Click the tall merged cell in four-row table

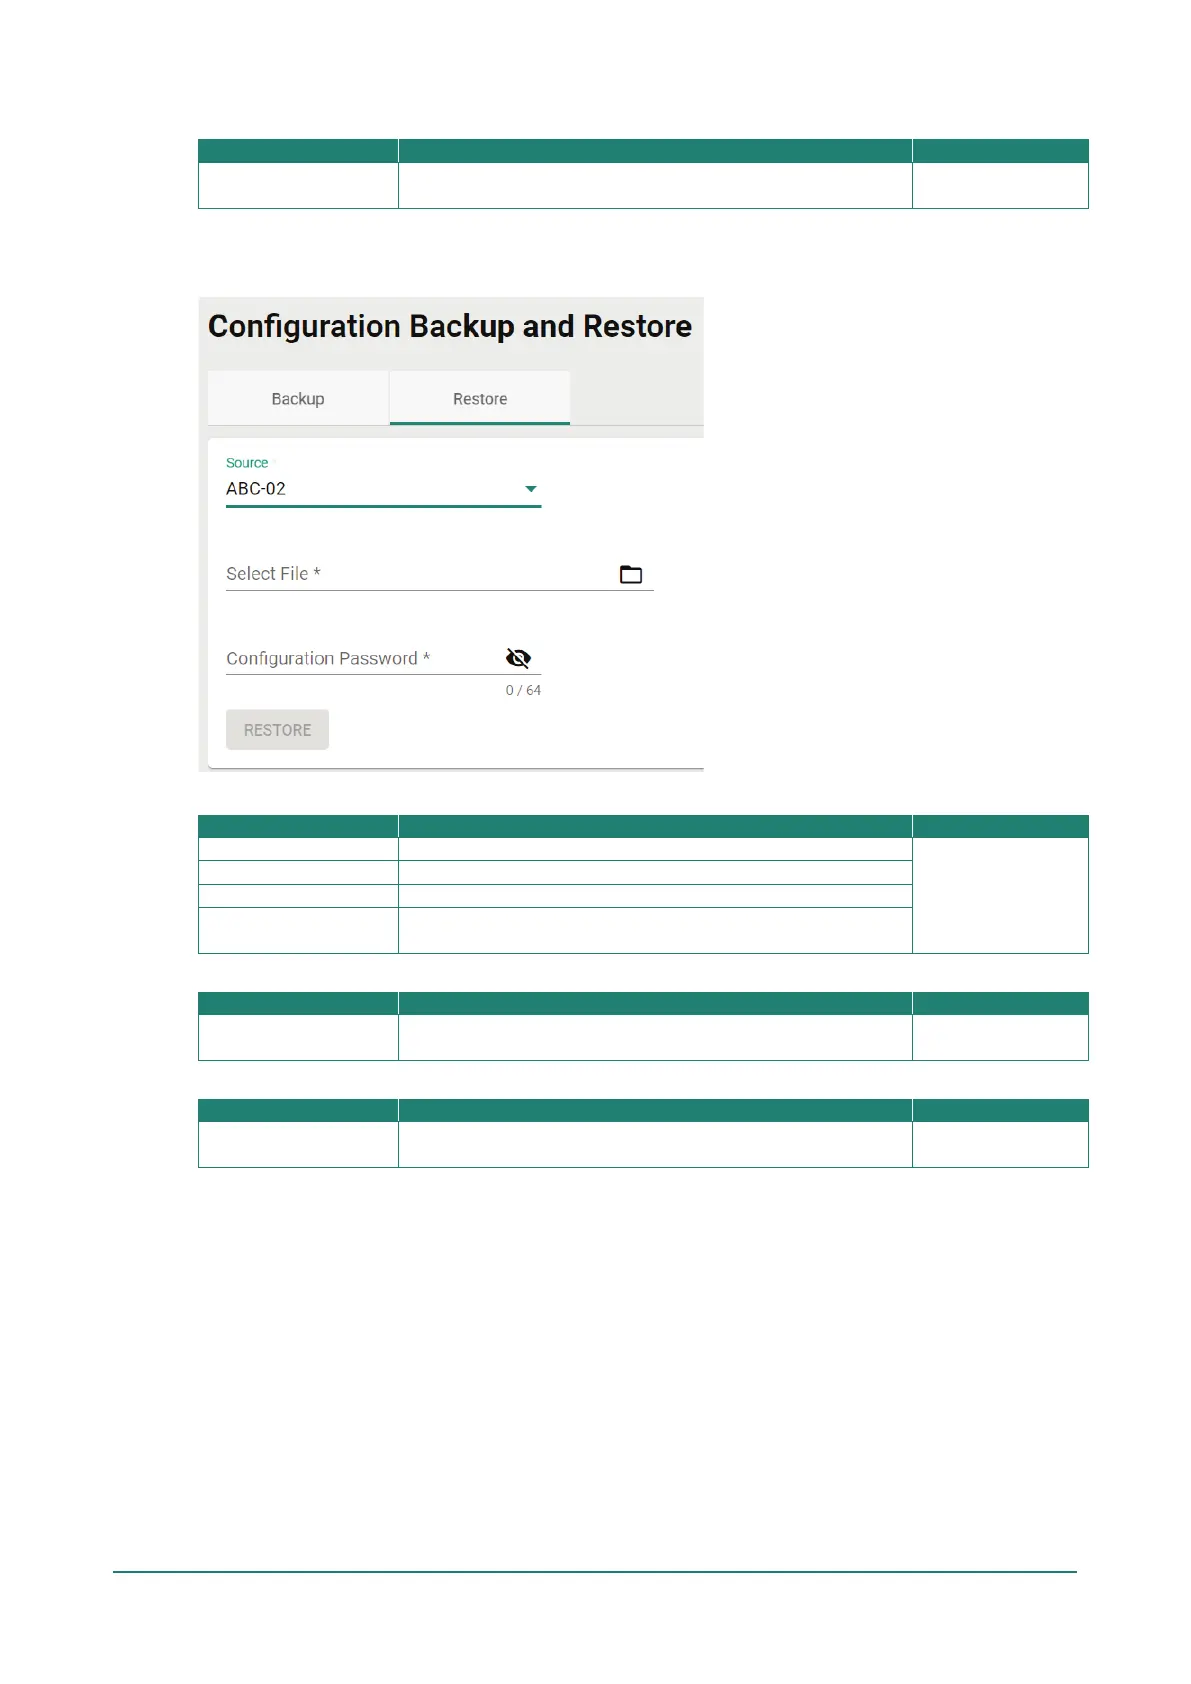click(1000, 895)
